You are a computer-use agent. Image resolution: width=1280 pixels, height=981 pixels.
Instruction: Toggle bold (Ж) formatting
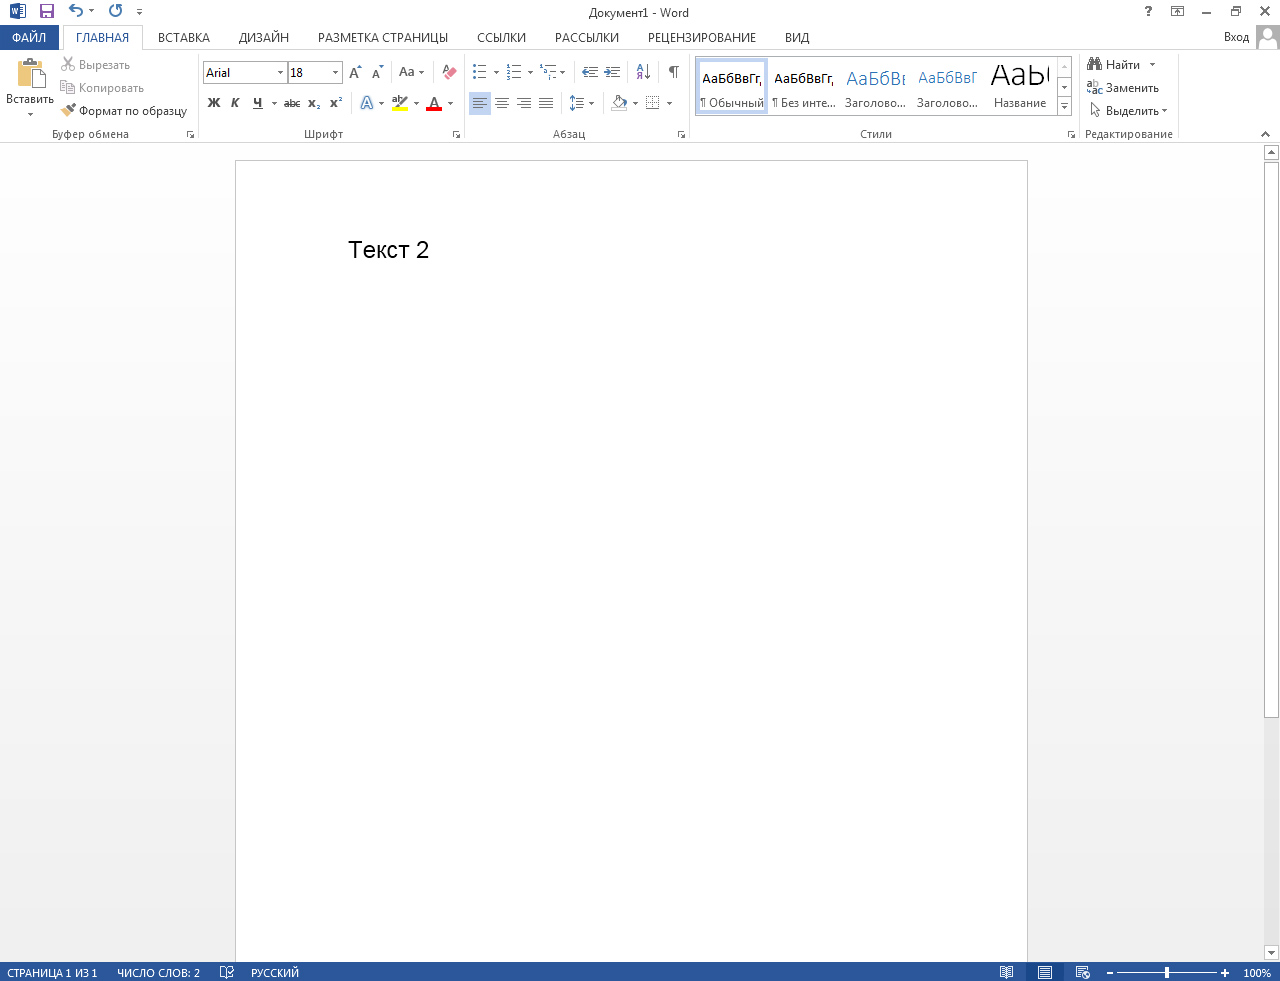pos(214,103)
